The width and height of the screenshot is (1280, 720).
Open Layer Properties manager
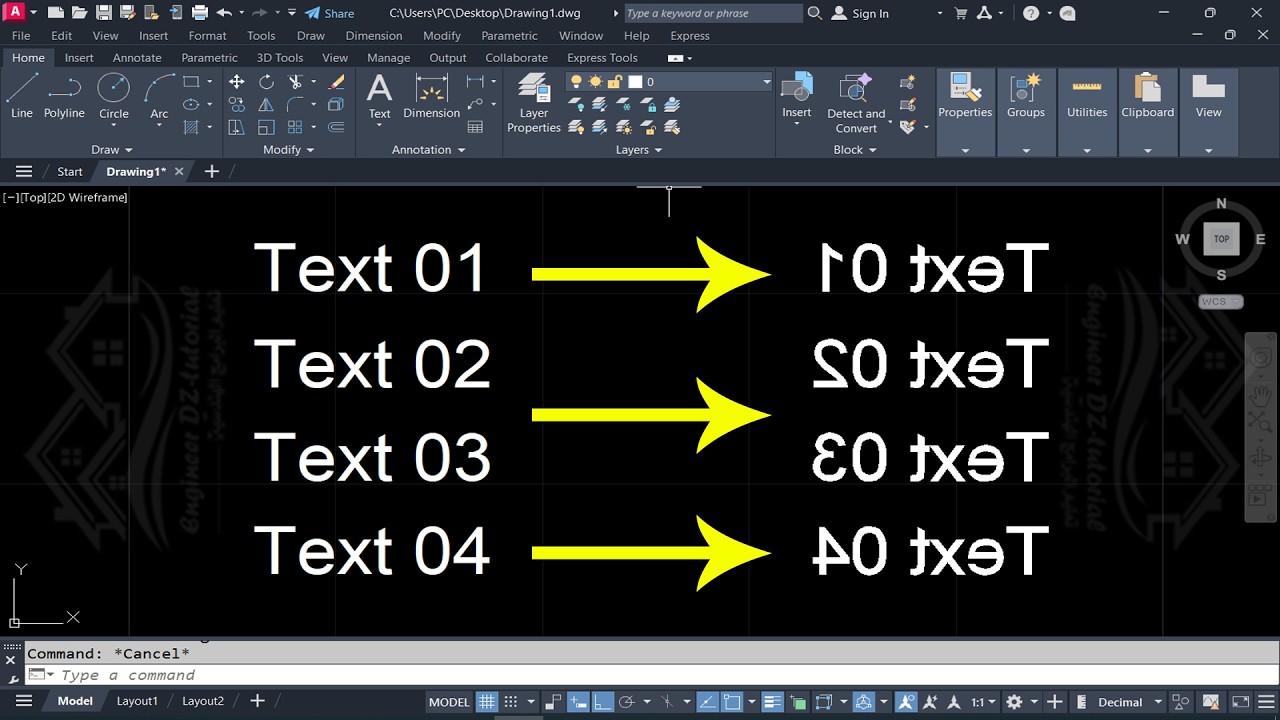coord(534,102)
